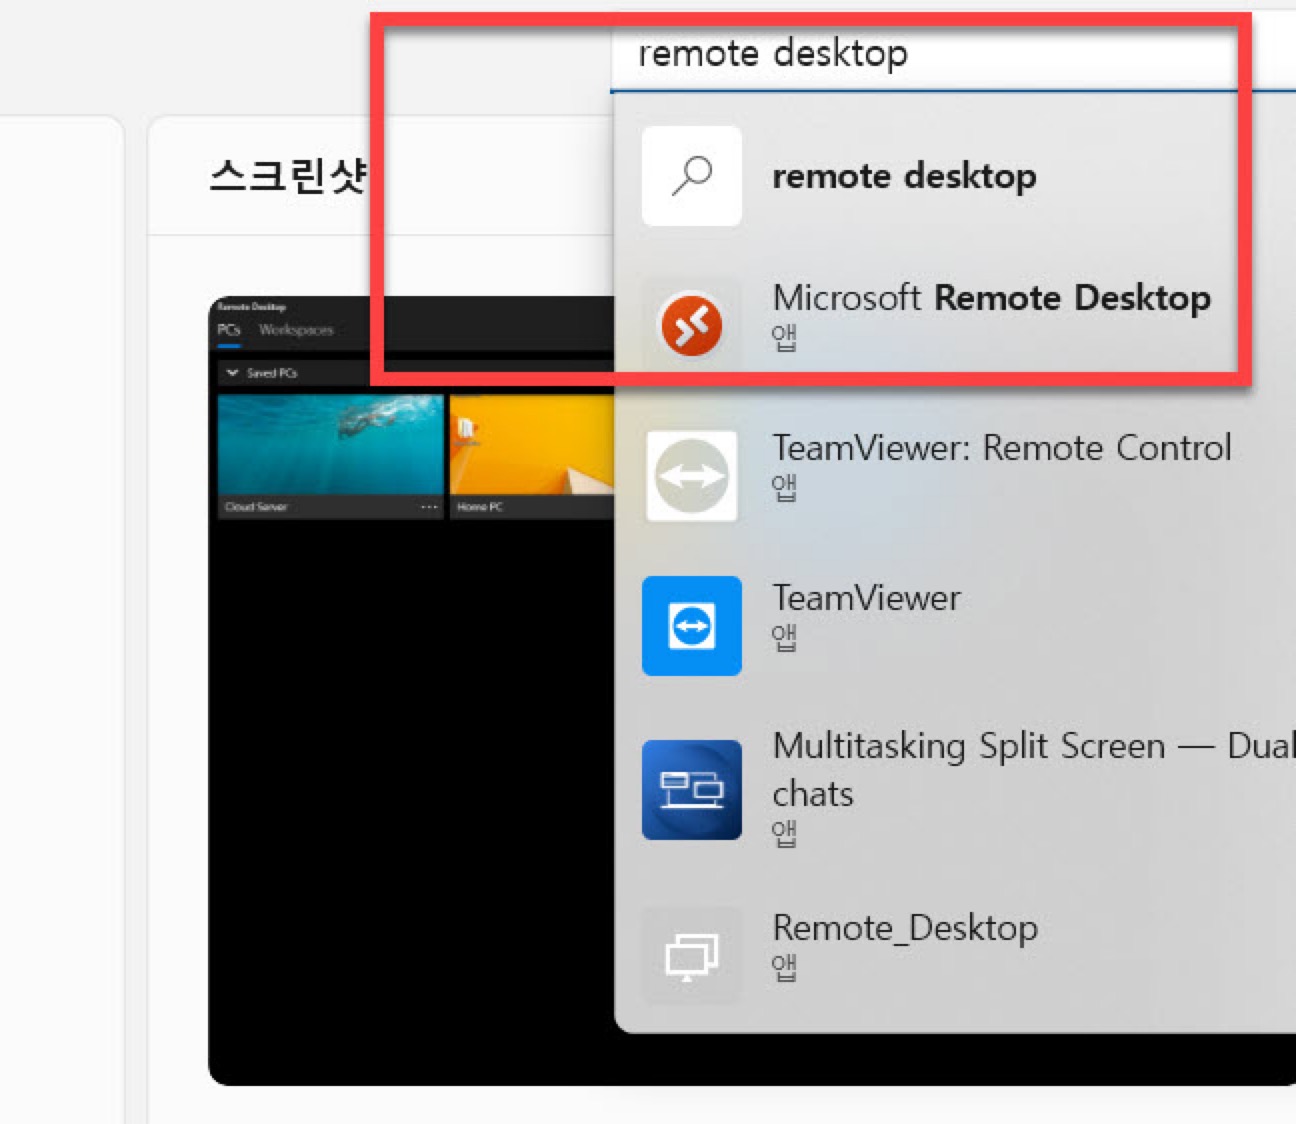This screenshot has width=1296, height=1124.
Task: Collapse the Saved PCs group chevron
Action: tap(232, 373)
